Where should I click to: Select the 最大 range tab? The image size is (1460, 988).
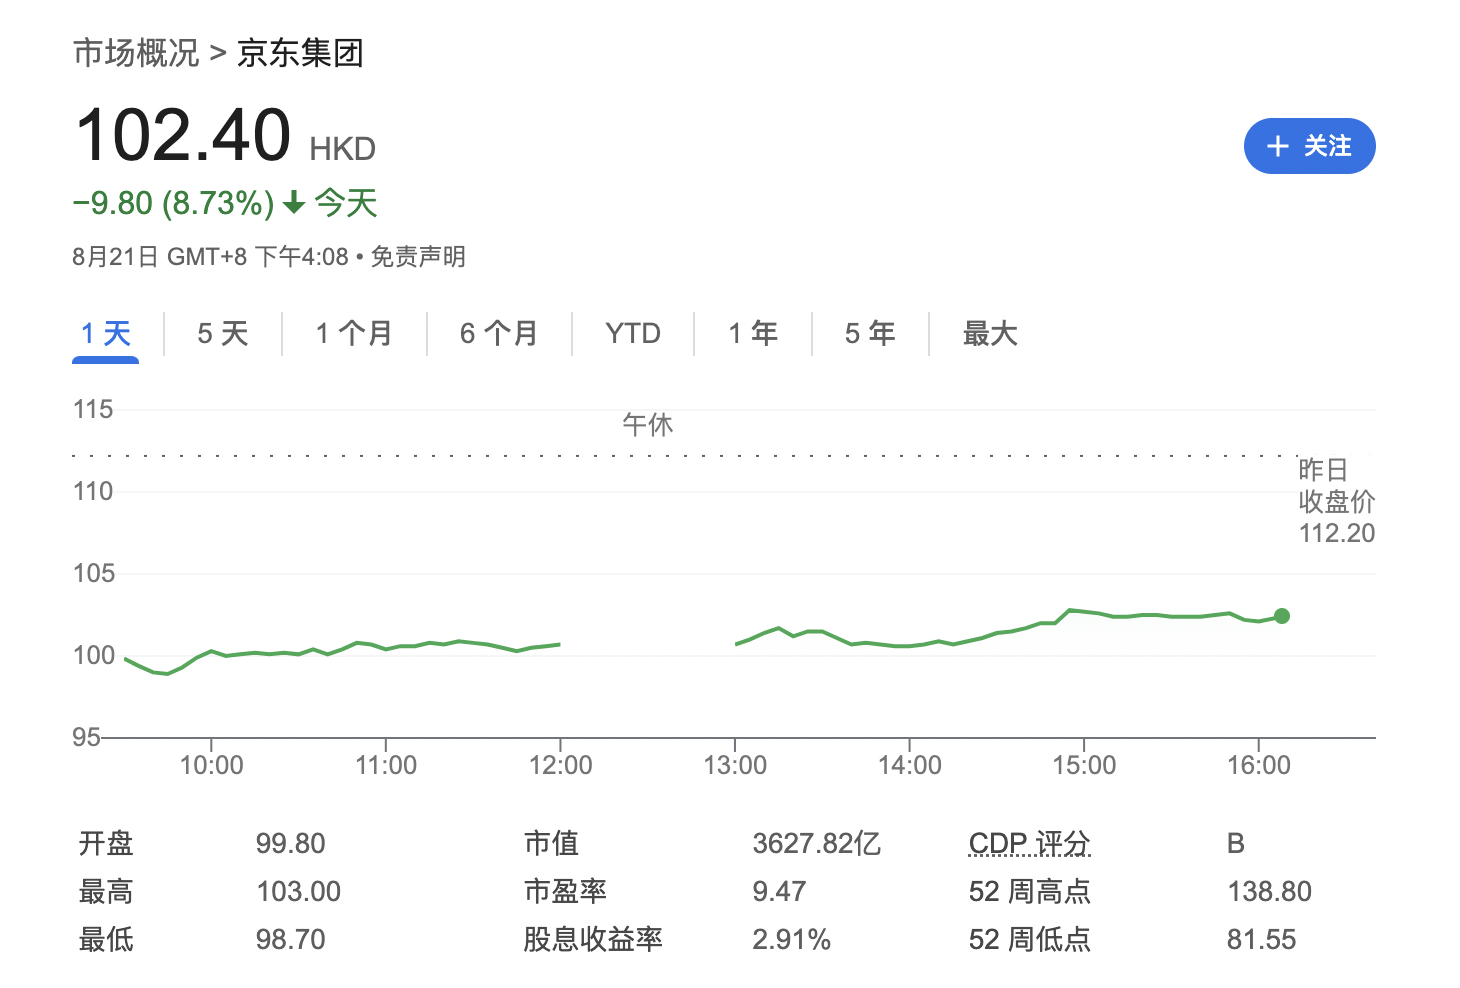(990, 333)
